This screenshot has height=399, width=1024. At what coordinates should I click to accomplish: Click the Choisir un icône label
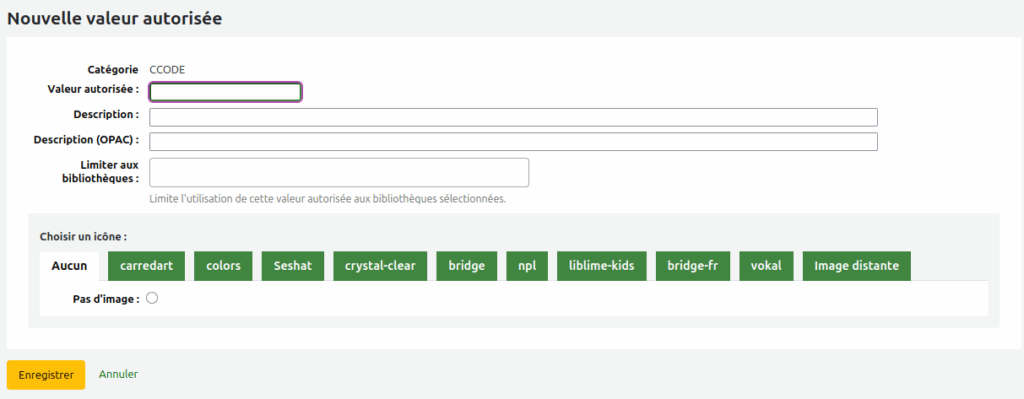(83, 236)
